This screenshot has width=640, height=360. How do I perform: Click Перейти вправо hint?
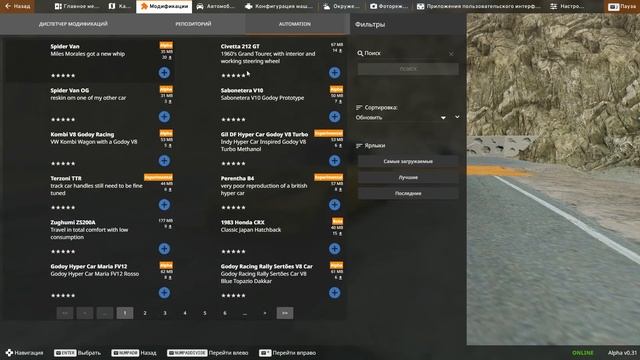tap(287, 353)
